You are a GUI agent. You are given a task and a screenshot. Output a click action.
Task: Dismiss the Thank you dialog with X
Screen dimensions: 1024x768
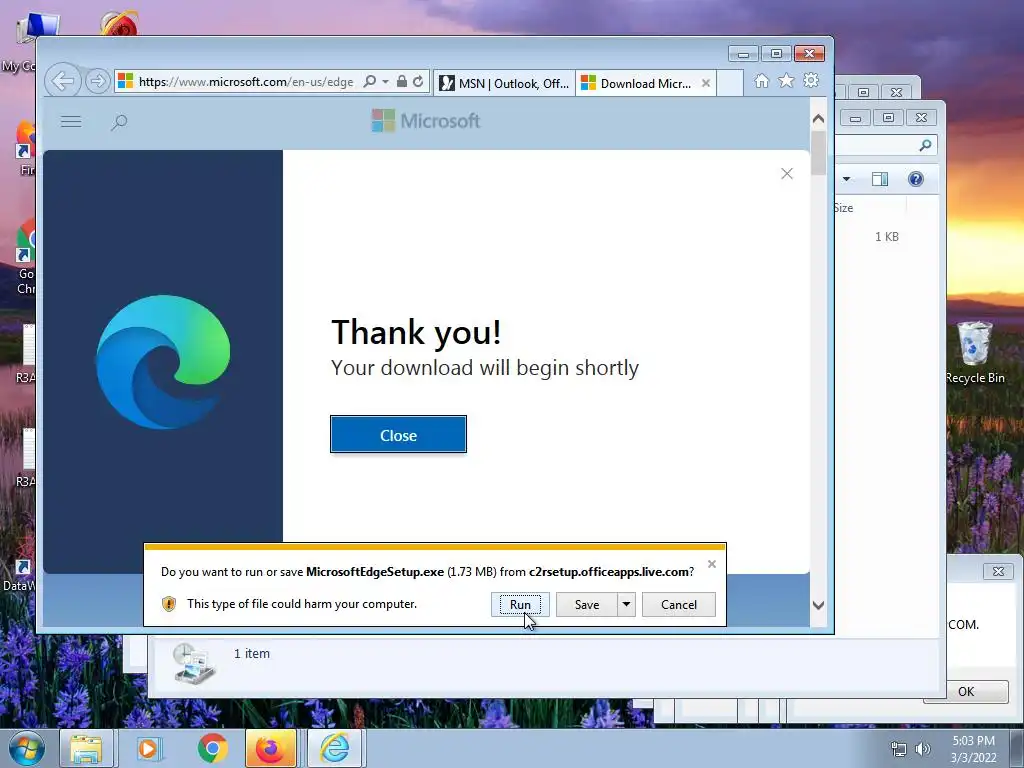[787, 173]
